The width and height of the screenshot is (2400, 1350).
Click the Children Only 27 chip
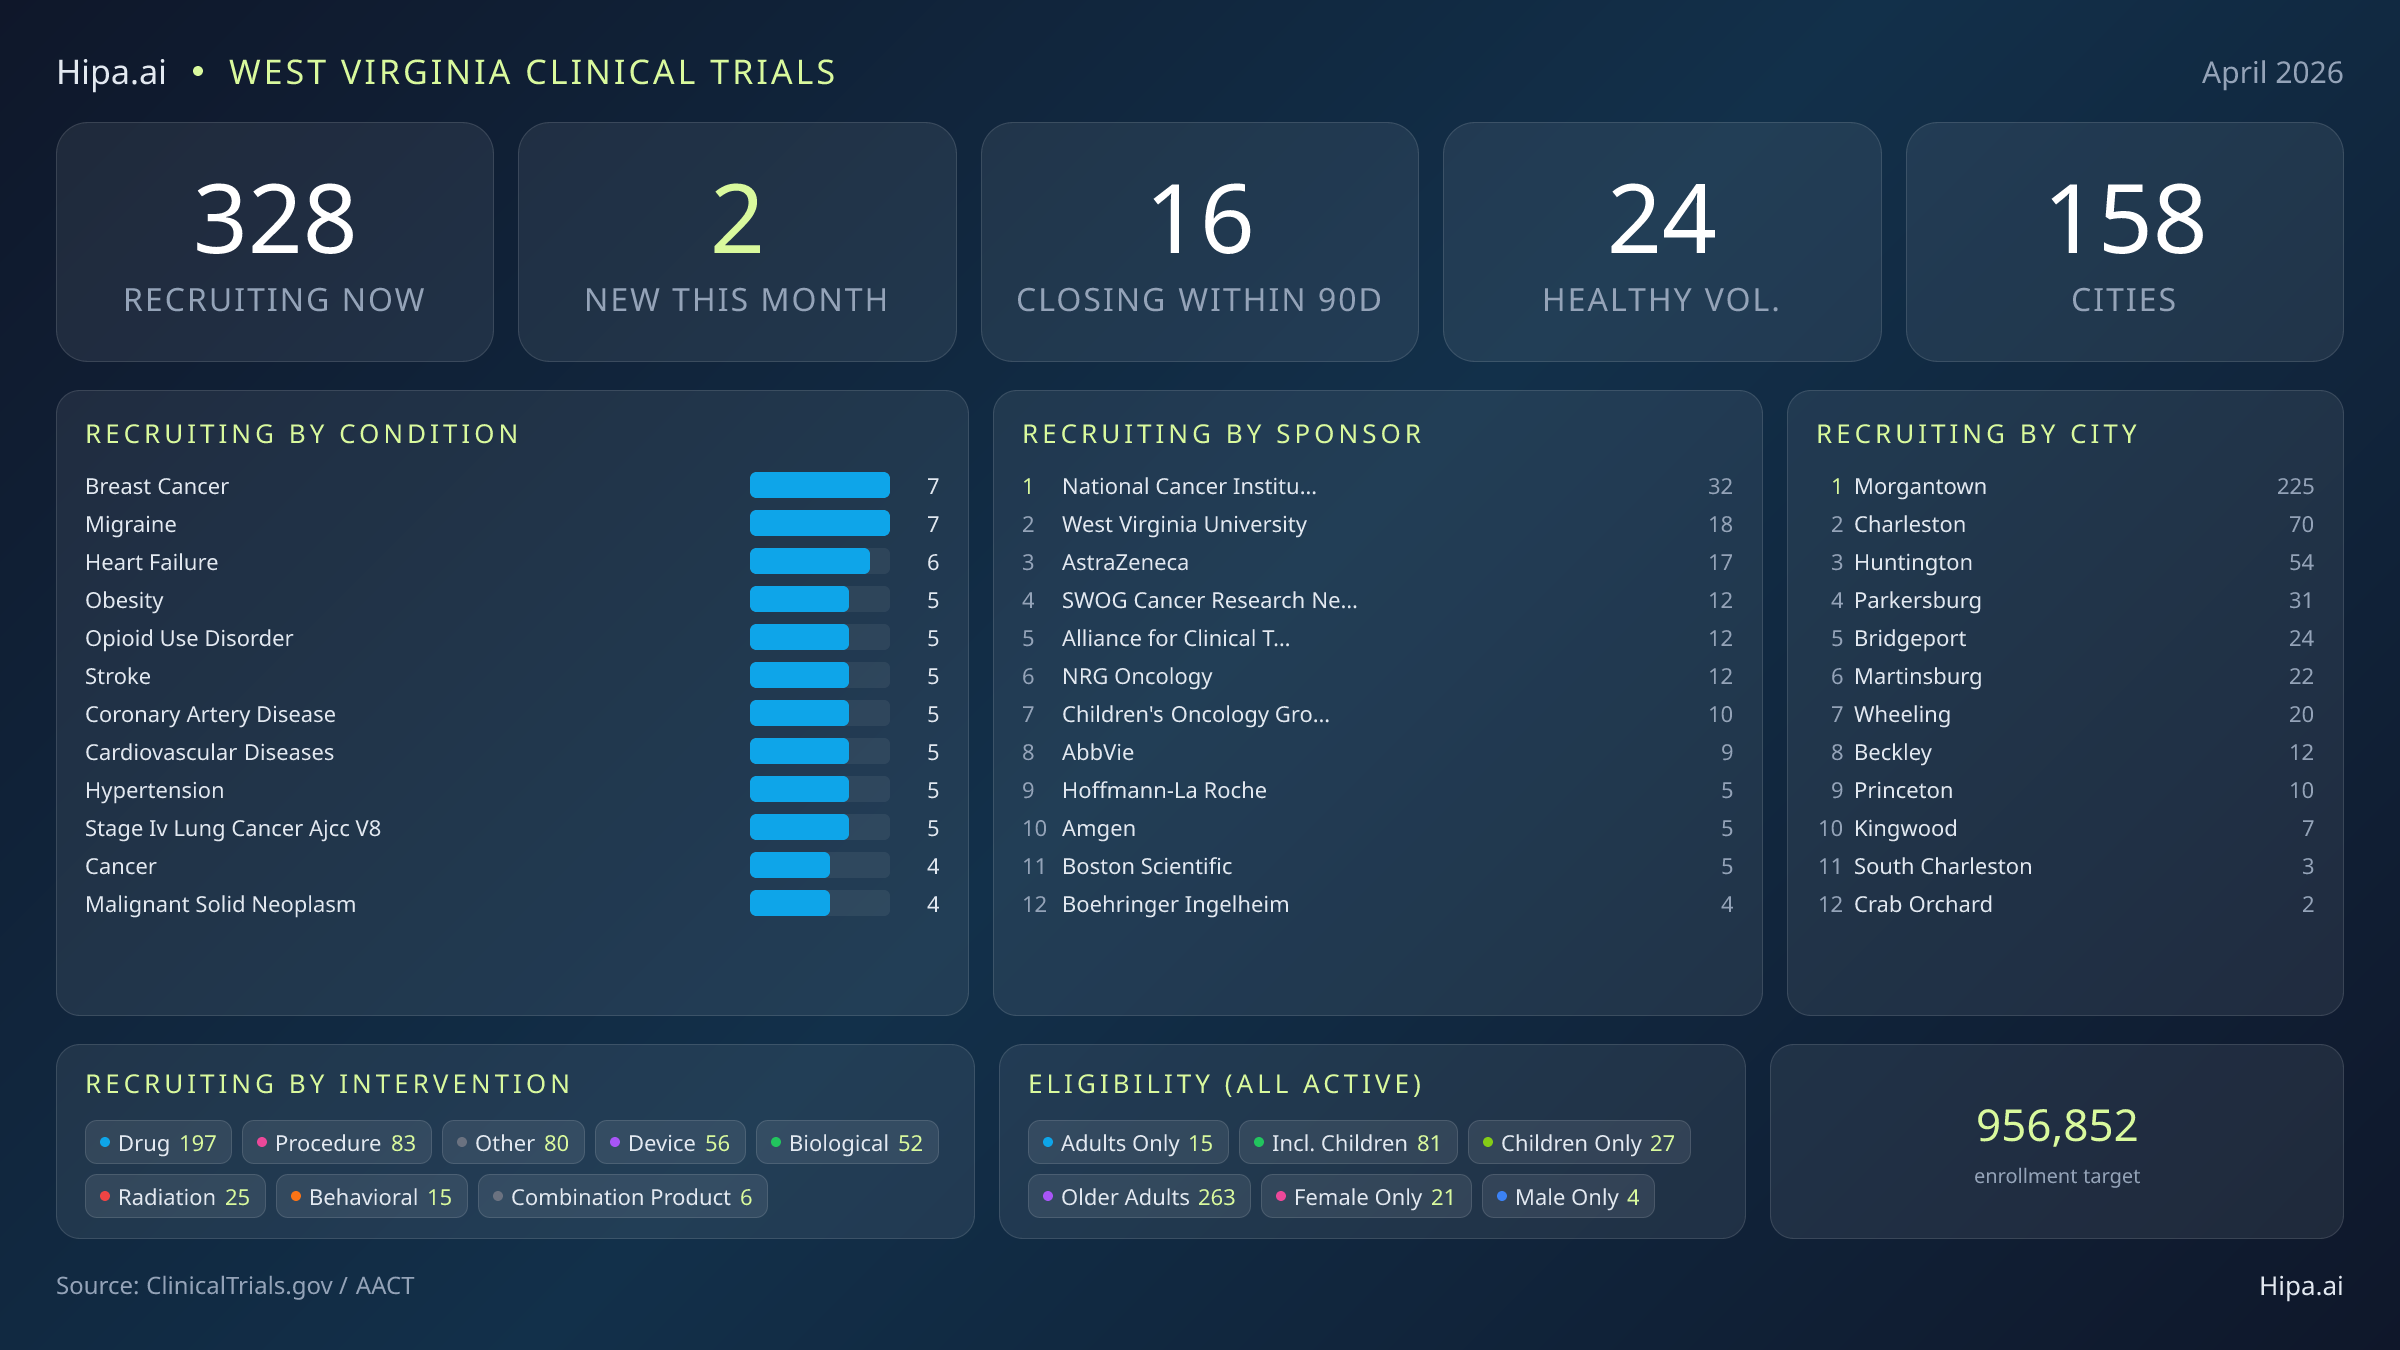tap(1579, 1143)
